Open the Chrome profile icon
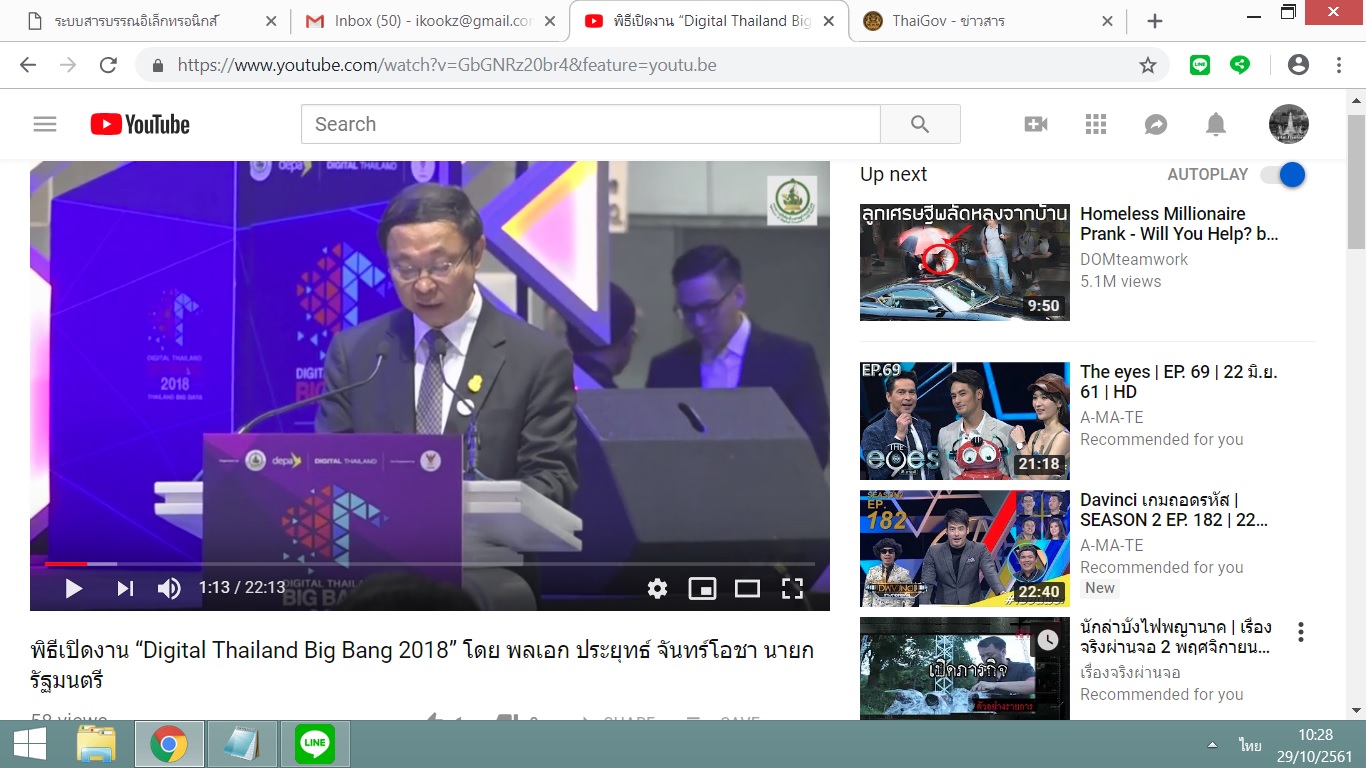This screenshot has height=768, width=1366. pyautogui.click(x=1298, y=65)
